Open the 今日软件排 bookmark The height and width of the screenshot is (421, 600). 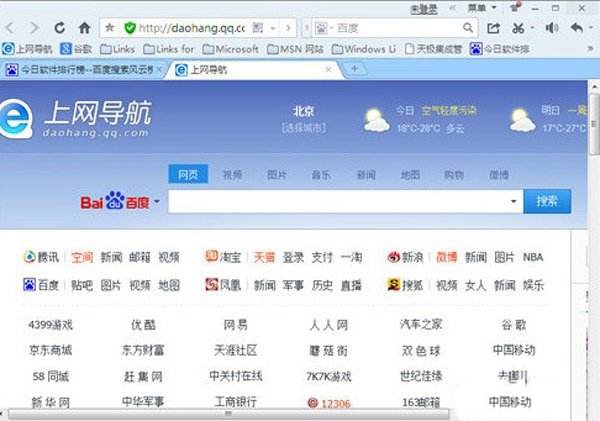pos(499,49)
